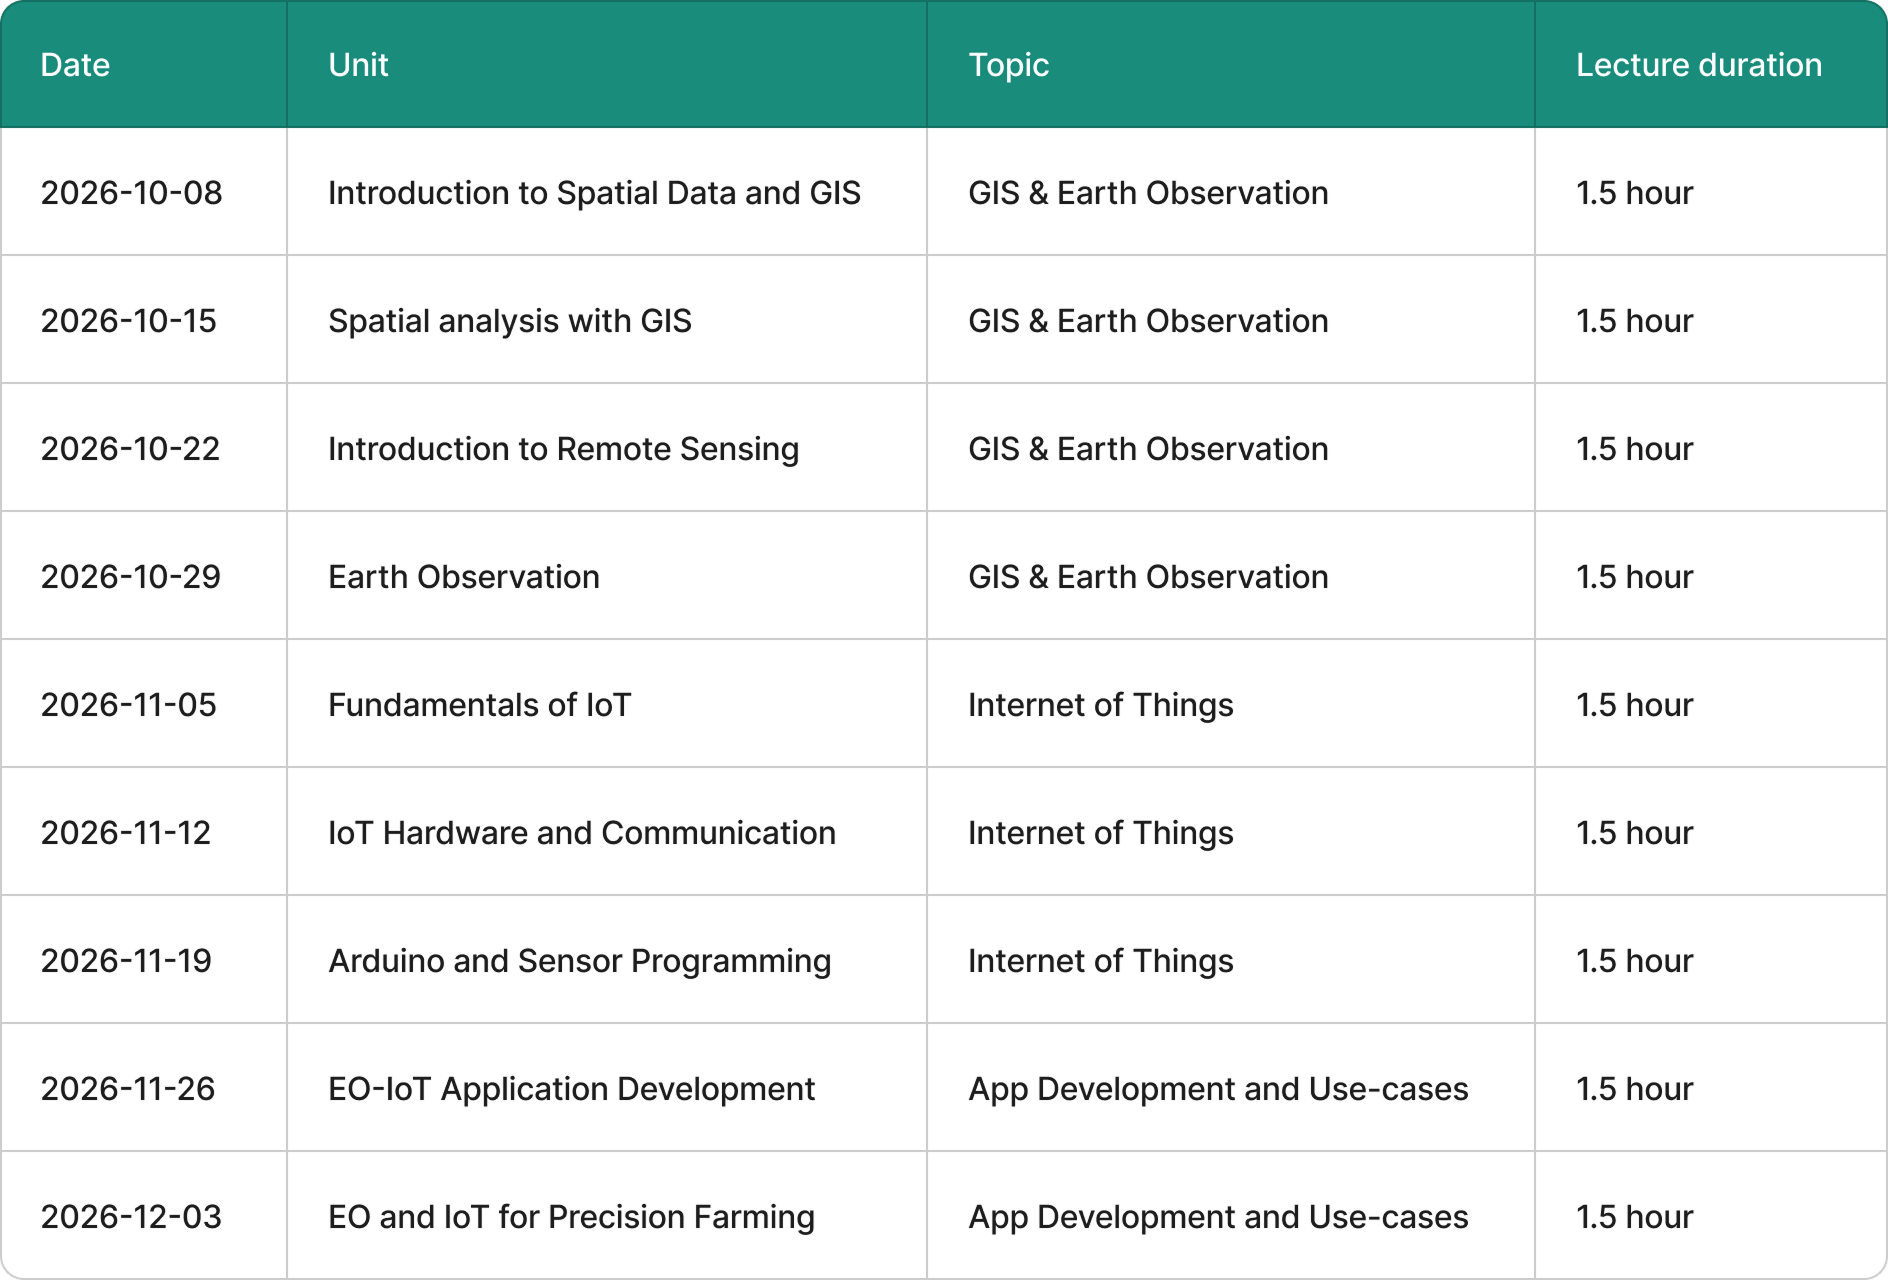Image resolution: width=1888 pixels, height=1280 pixels.
Task: Click Internet of Things in 2026-11-05 row
Action: (x=1101, y=705)
